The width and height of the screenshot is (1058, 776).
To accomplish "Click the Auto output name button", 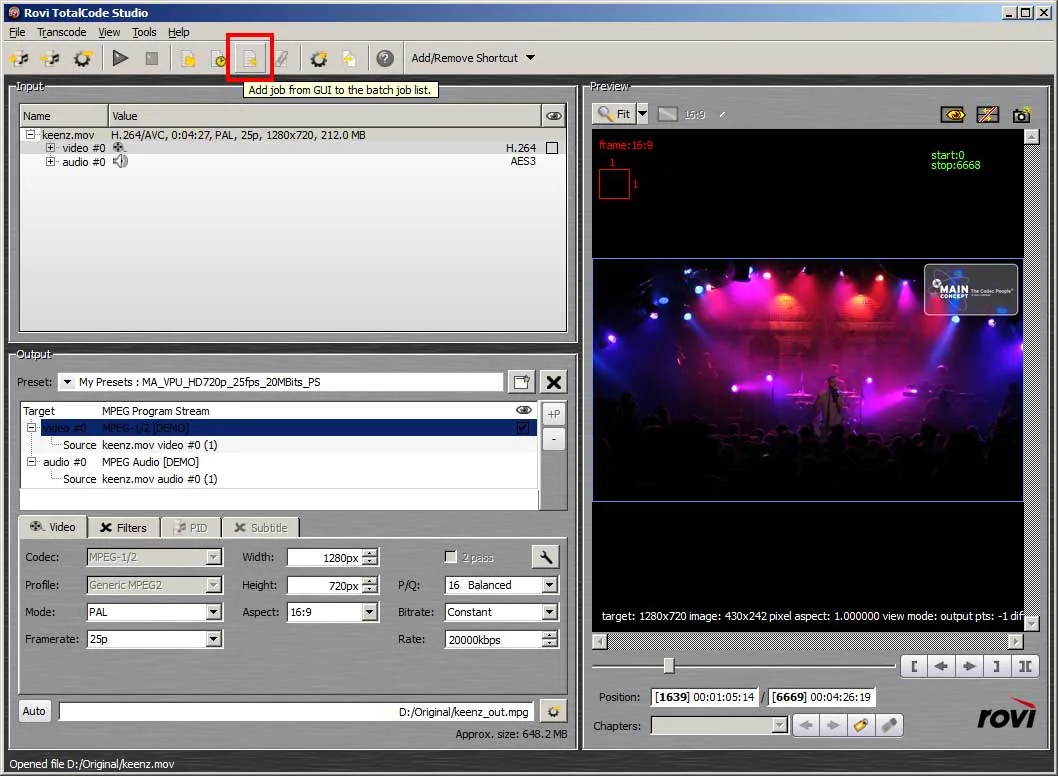I will [x=34, y=711].
